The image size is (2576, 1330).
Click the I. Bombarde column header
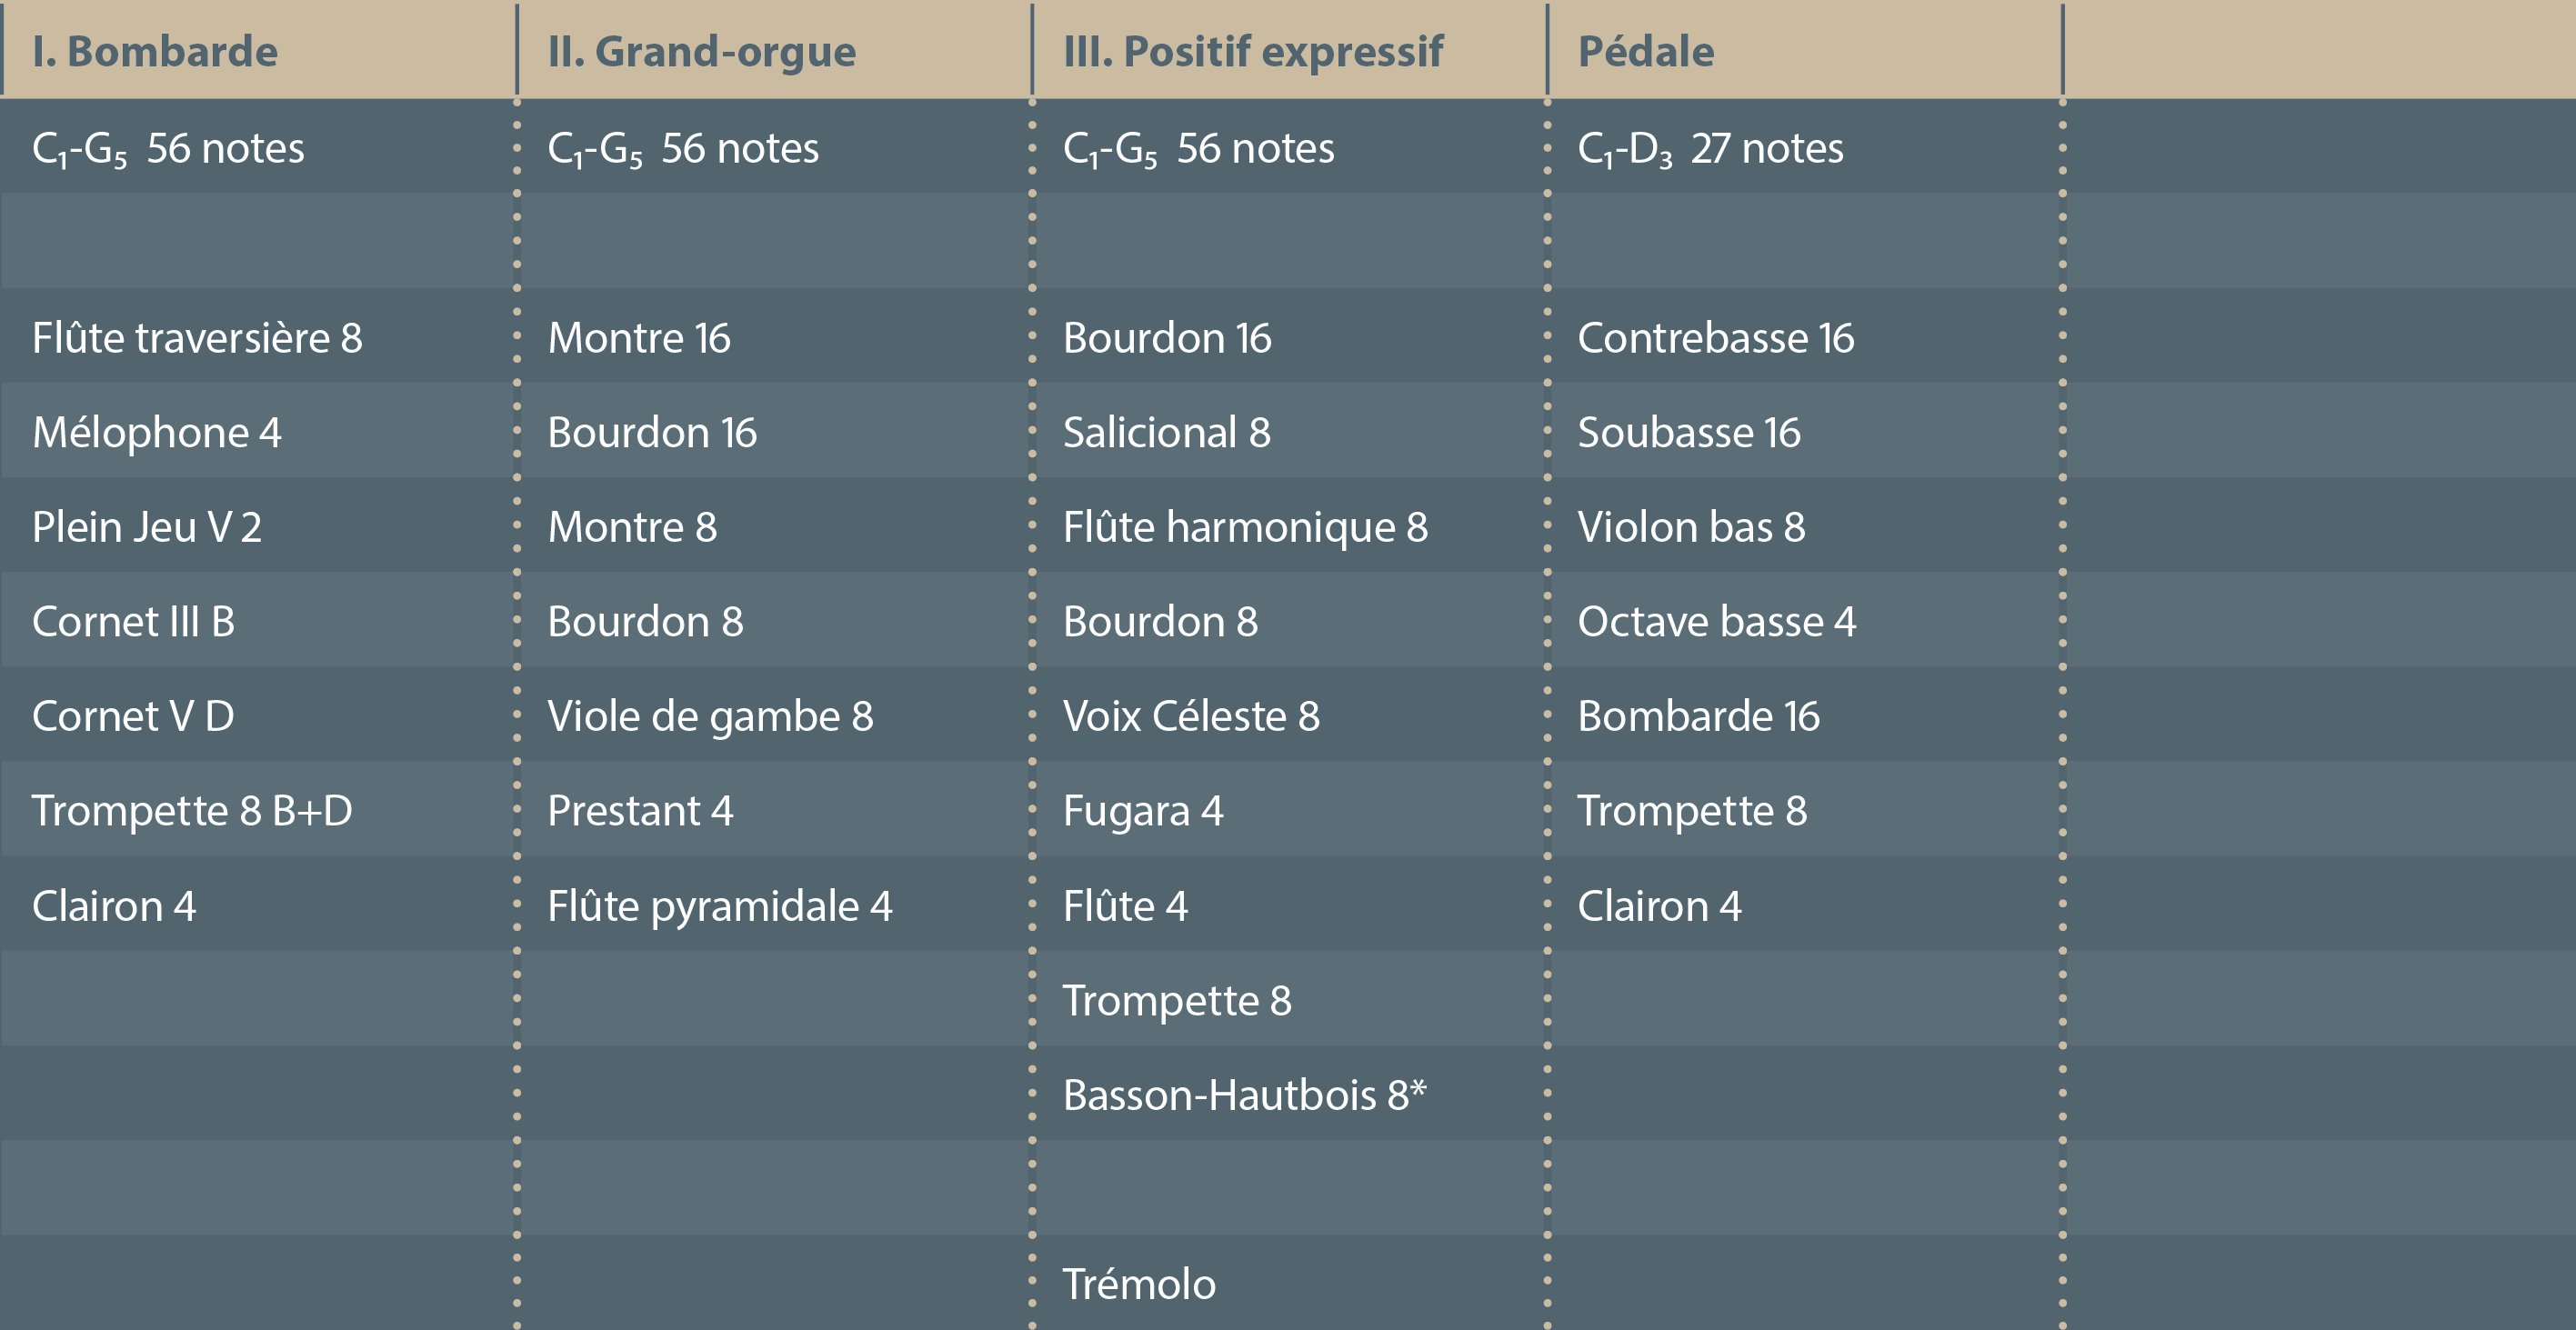[155, 52]
